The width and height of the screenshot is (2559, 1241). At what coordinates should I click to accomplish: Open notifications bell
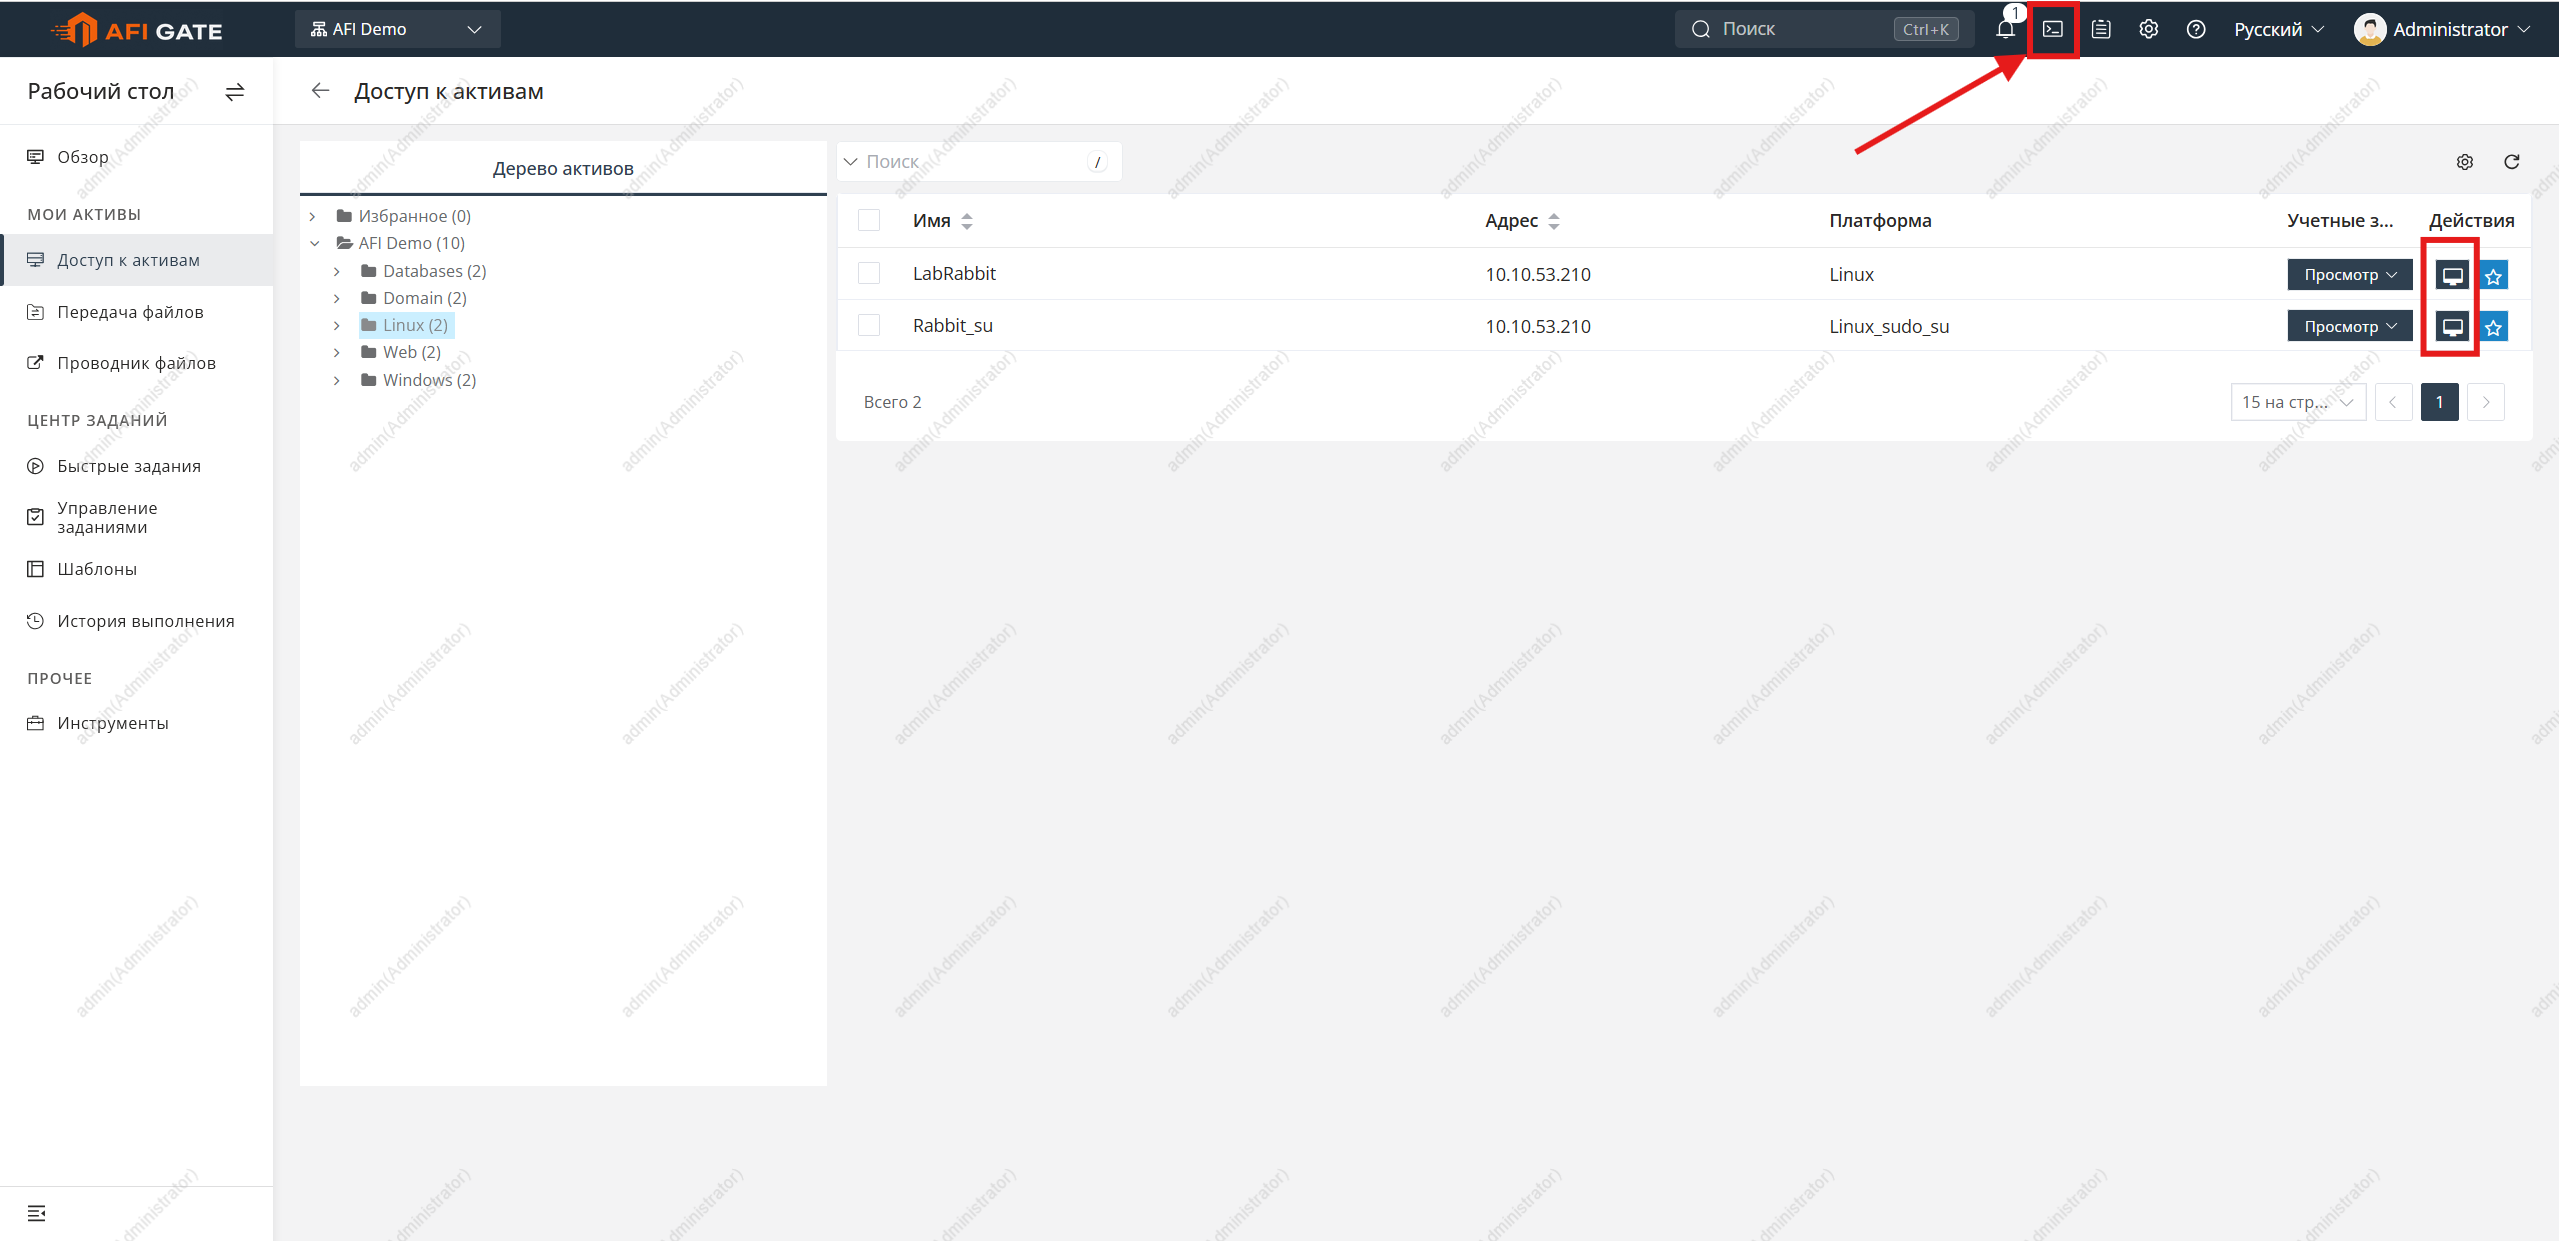point(2005,29)
